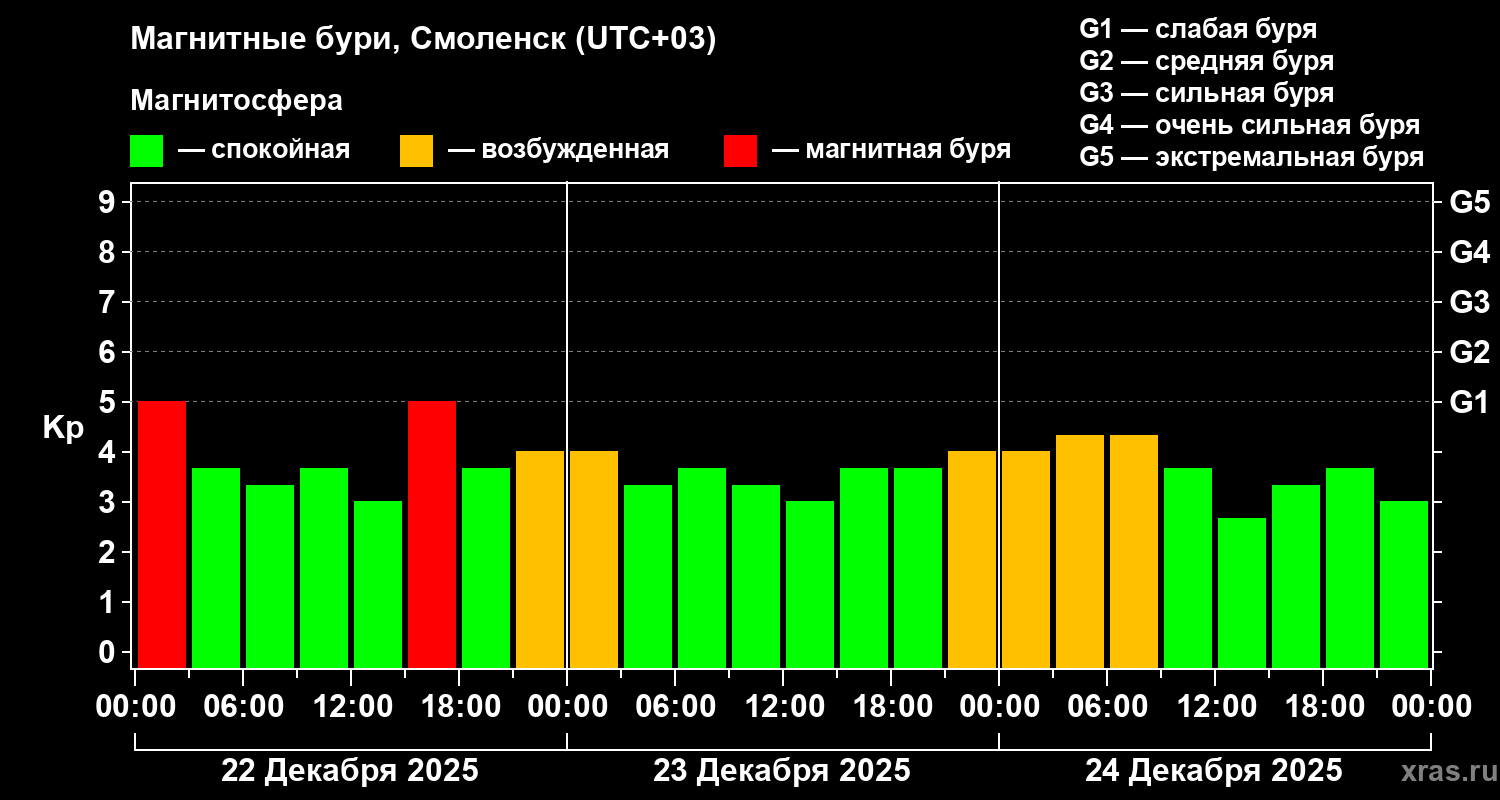Click the green 06:00–09:00 bar on 23 Декабря
1500x800 pixels.
702,567
